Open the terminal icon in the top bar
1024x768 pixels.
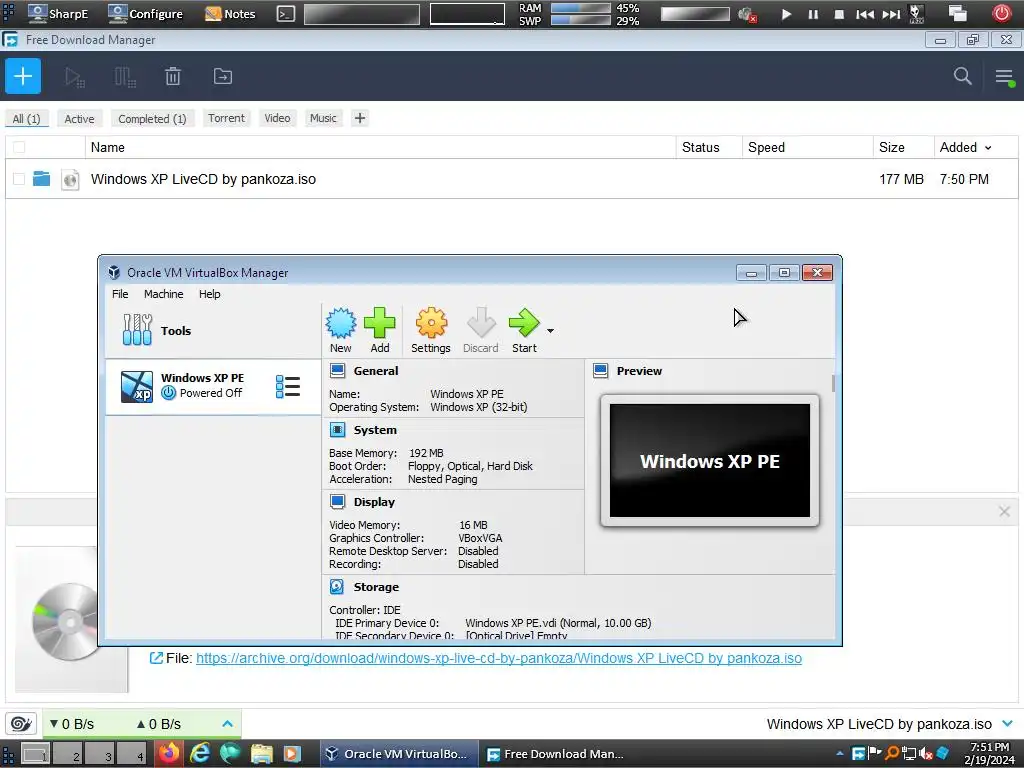point(285,14)
